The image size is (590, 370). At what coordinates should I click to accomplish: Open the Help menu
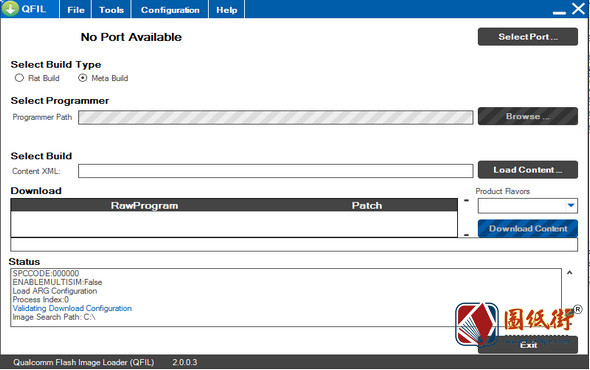coord(227,10)
